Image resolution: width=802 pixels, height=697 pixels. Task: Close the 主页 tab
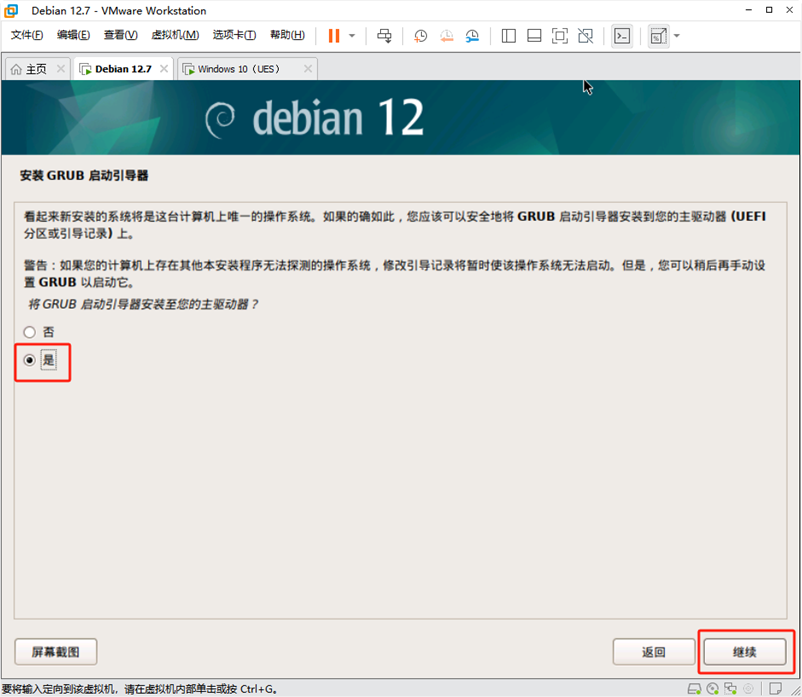(x=60, y=69)
